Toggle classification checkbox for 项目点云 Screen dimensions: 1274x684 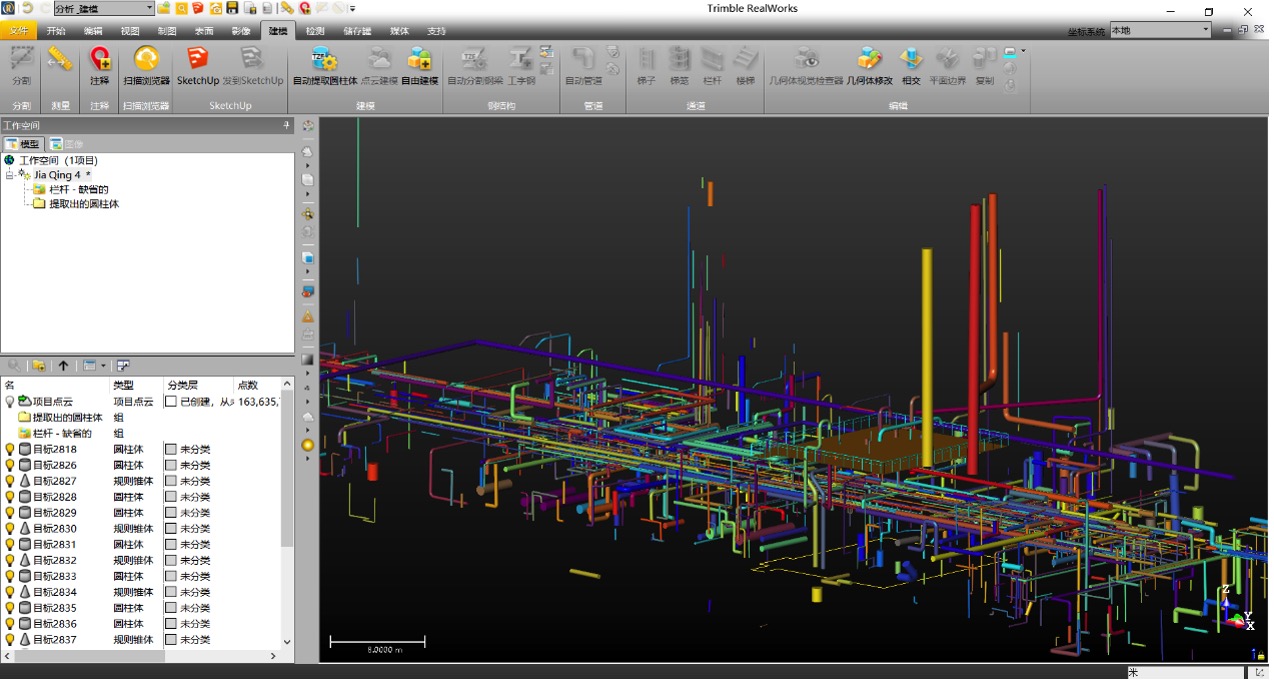[x=171, y=401]
